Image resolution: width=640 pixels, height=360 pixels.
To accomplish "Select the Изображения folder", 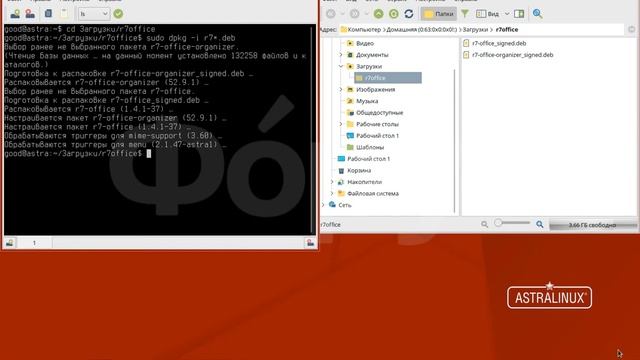I will [x=376, y=89].
